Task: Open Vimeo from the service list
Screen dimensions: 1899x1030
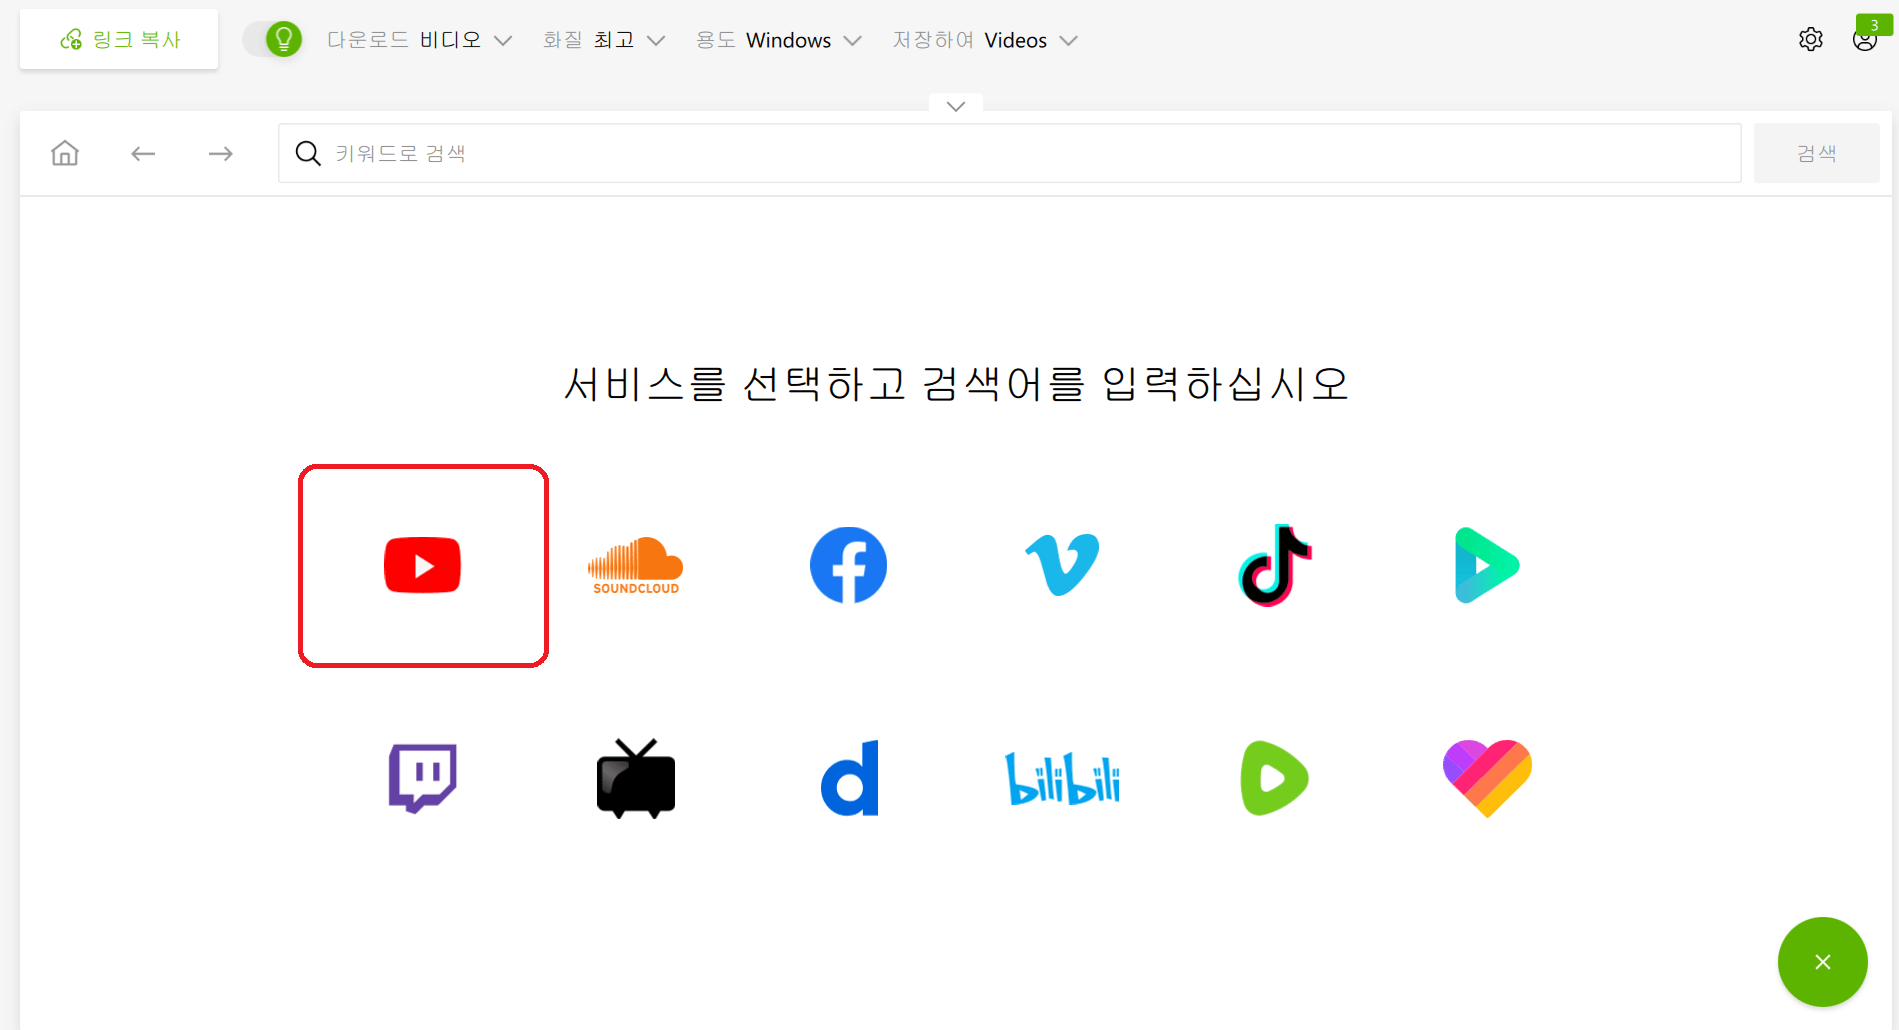Action: point(1062,565)
